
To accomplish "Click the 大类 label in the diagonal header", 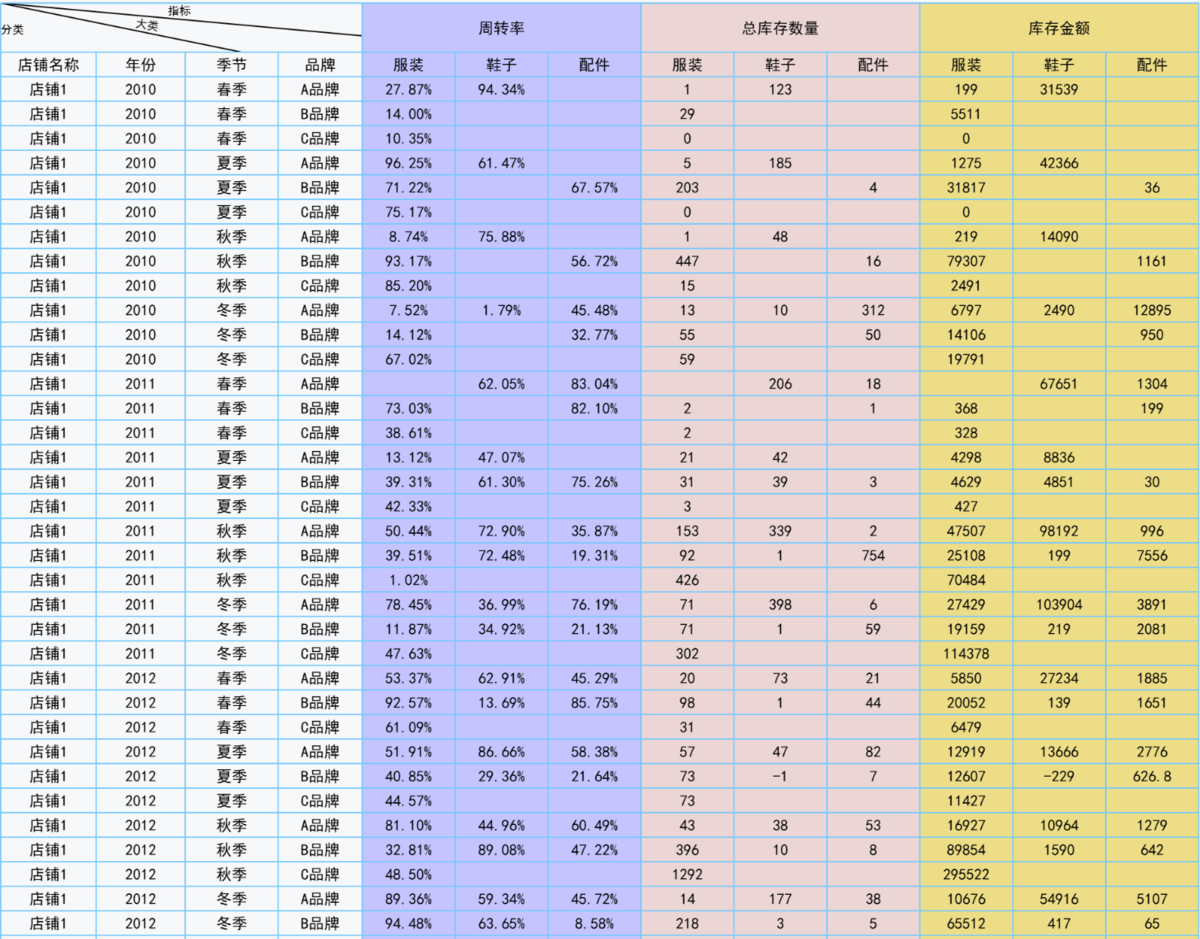I will pyautogui.click(x=146, y=25).
